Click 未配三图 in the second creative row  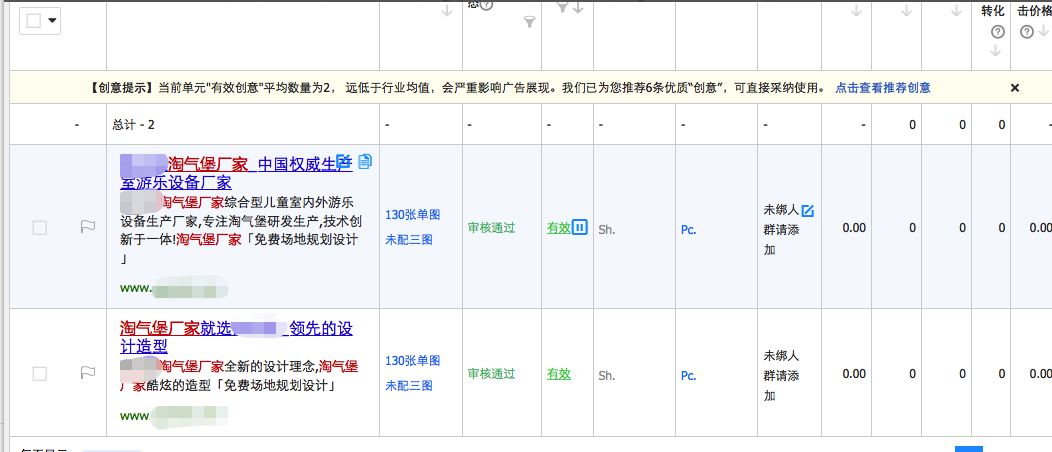pos(409,386)
